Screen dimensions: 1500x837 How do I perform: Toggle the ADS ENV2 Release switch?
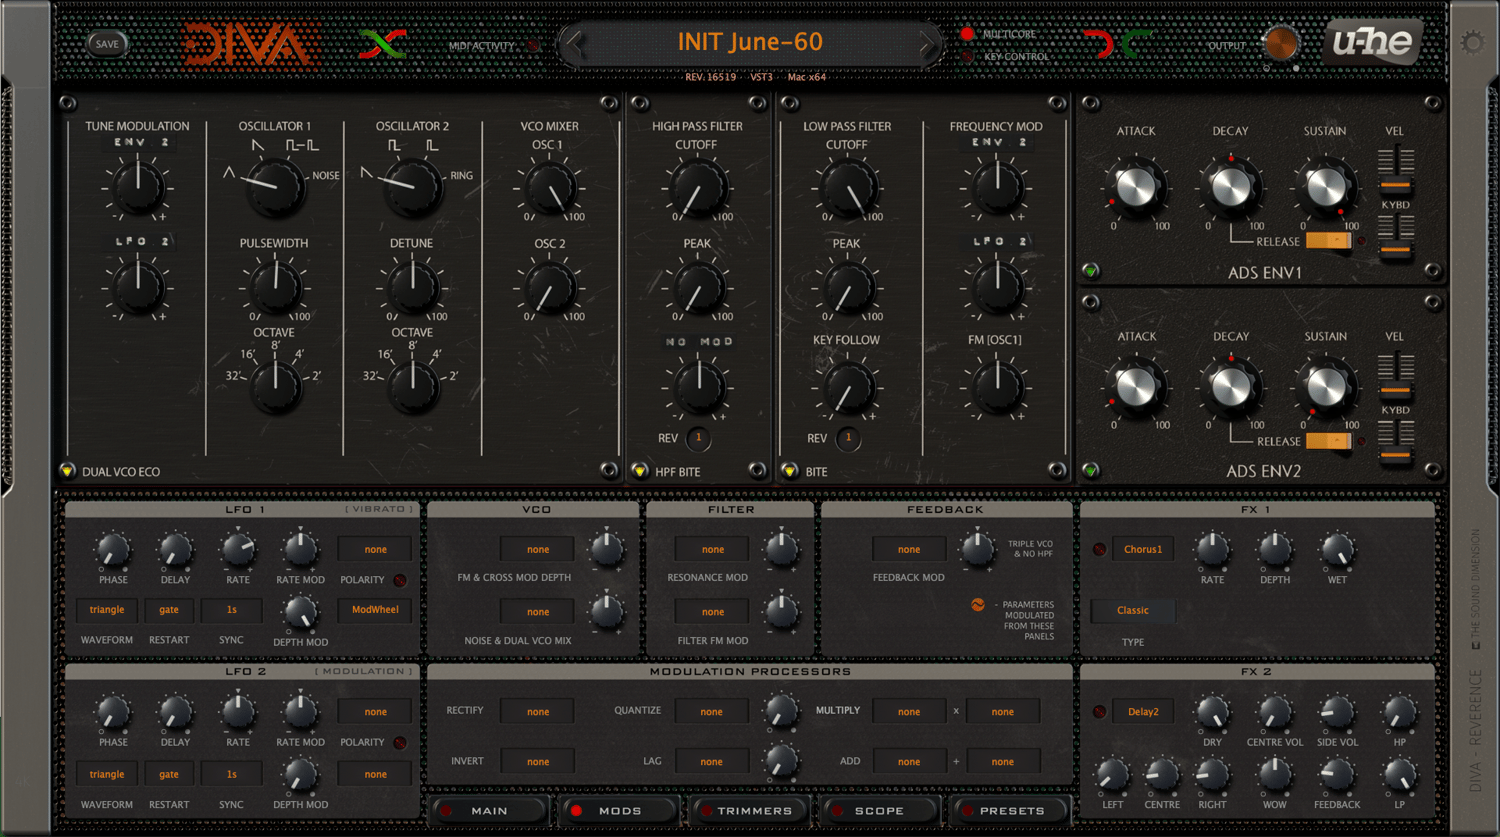(x=1328, y=441)
